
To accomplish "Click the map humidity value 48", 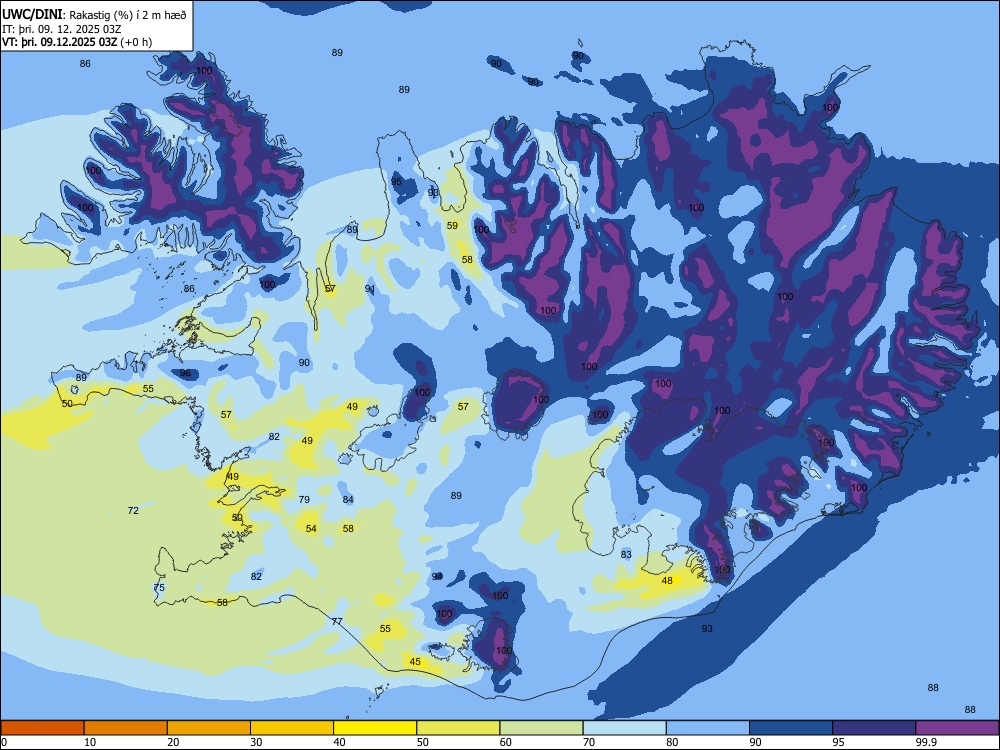I will click(667, 580).
